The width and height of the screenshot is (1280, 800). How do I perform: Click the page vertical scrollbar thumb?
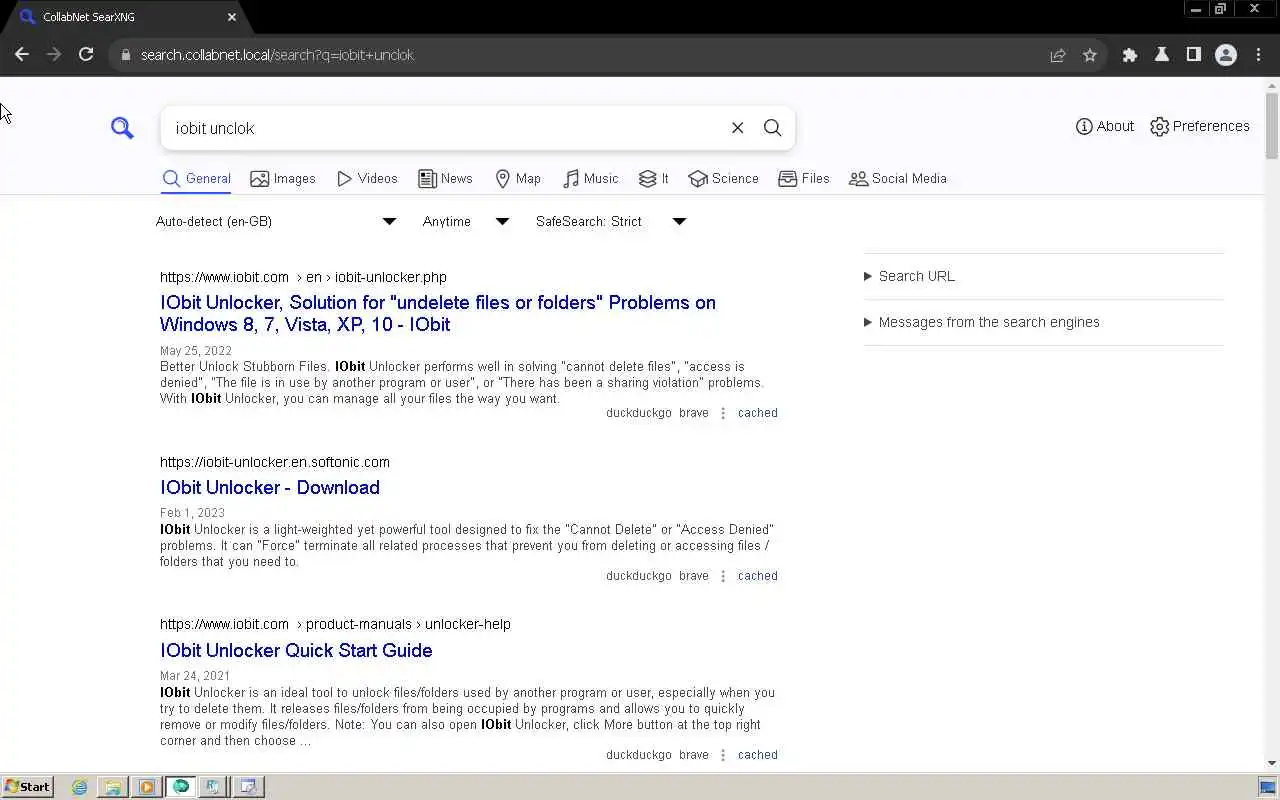(1272, 125)
